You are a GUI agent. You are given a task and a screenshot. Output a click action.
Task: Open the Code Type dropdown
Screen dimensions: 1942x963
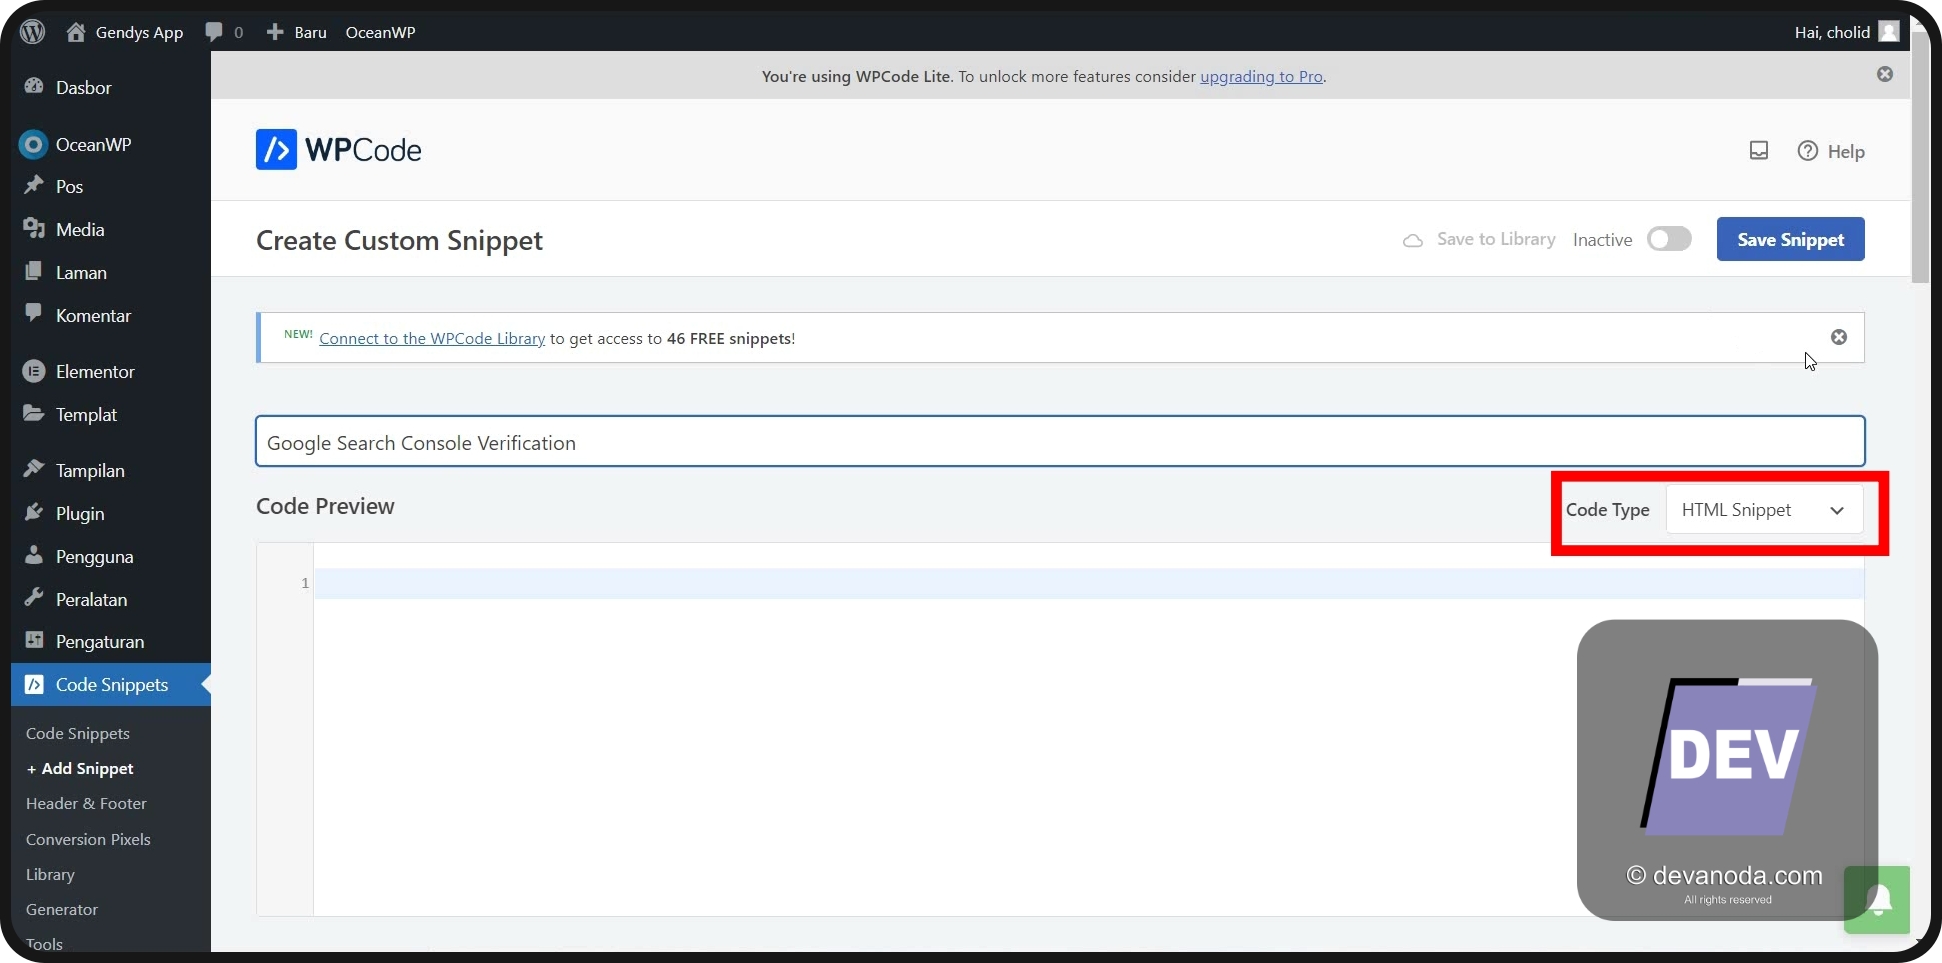click(x=1764, y=510)
